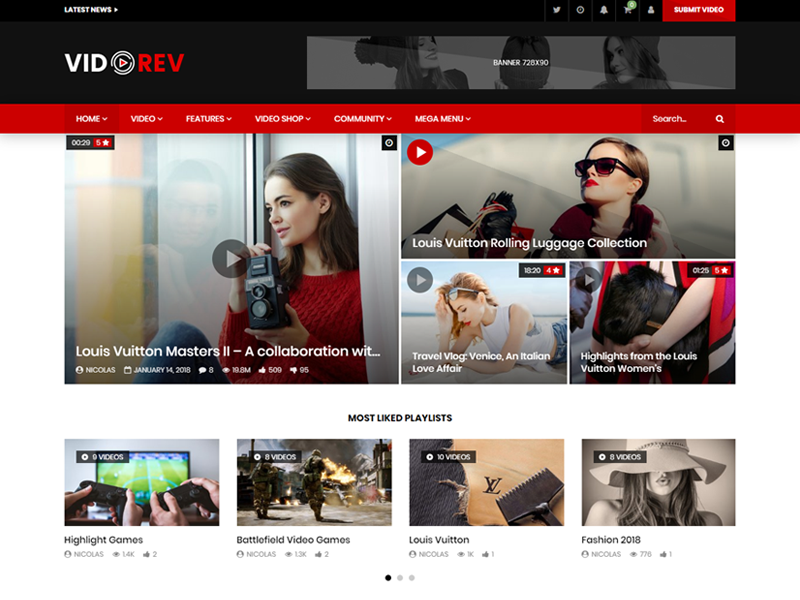The image size is (800, 600).
Task: Click the 5 star badge on Highlights video
Action: (721, 270)
